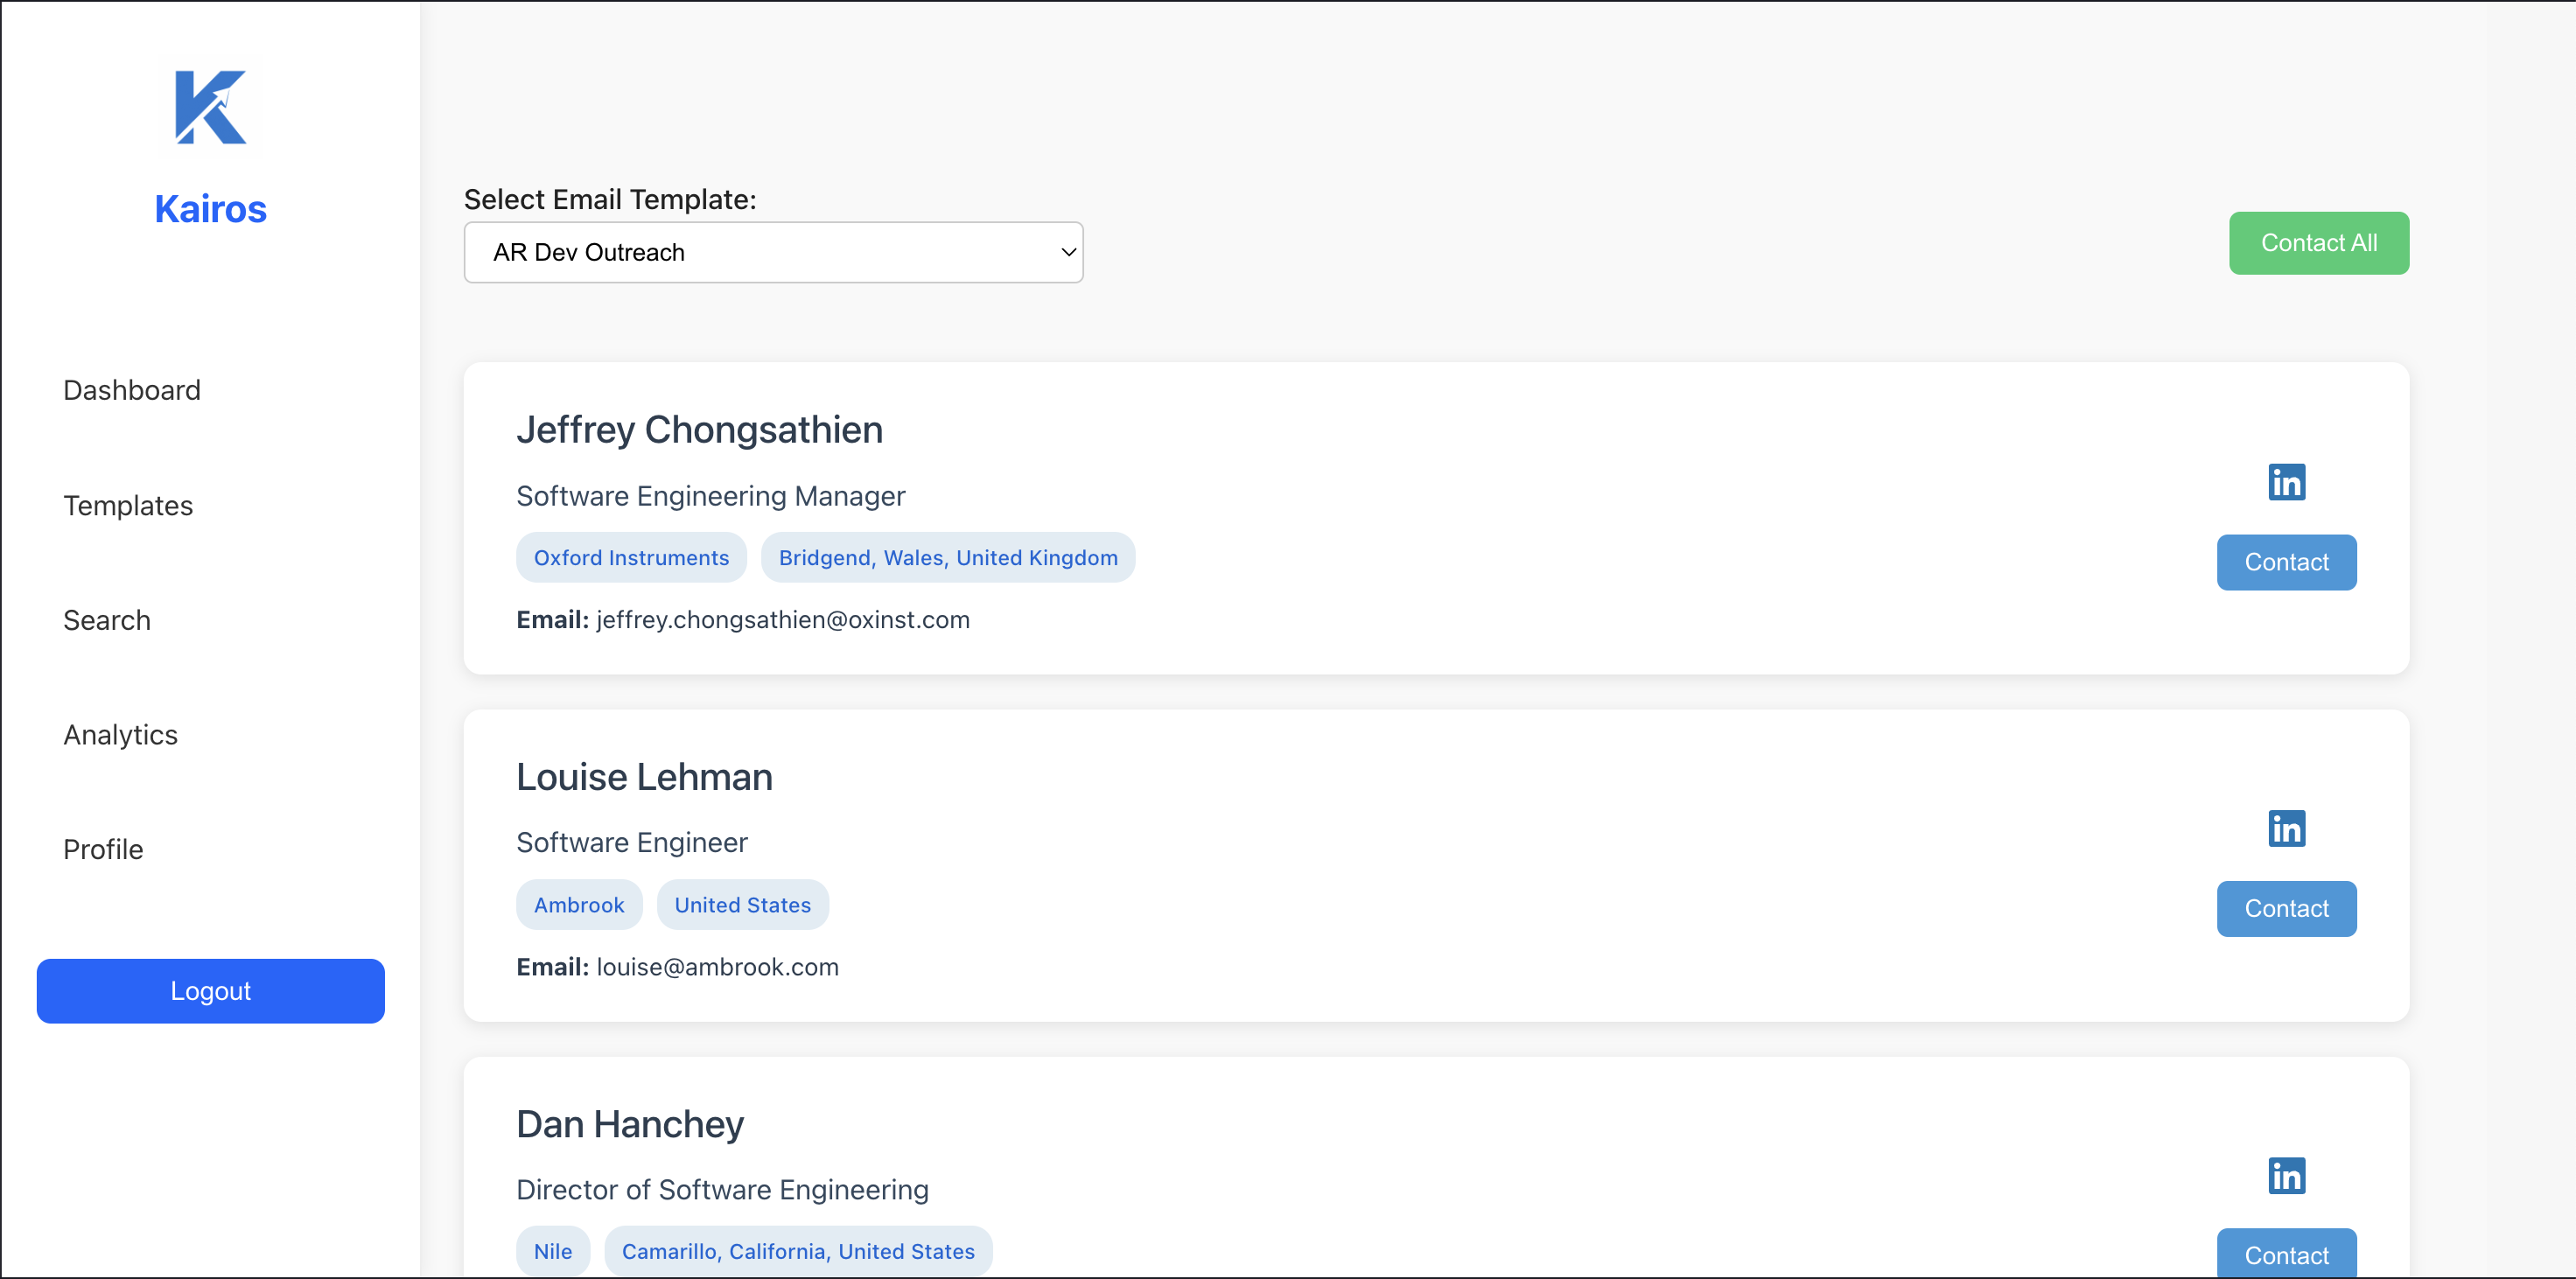Click the Kairos brand title link

210,209
